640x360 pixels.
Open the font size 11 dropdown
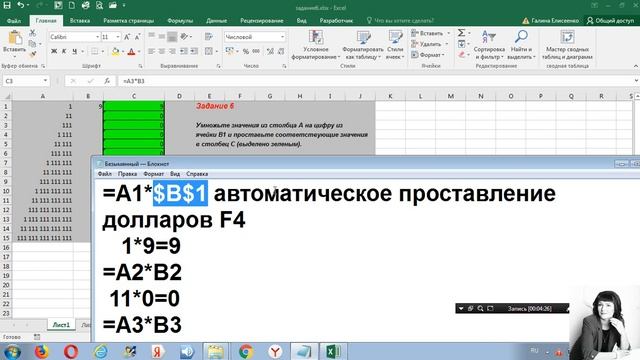point(118,37)
